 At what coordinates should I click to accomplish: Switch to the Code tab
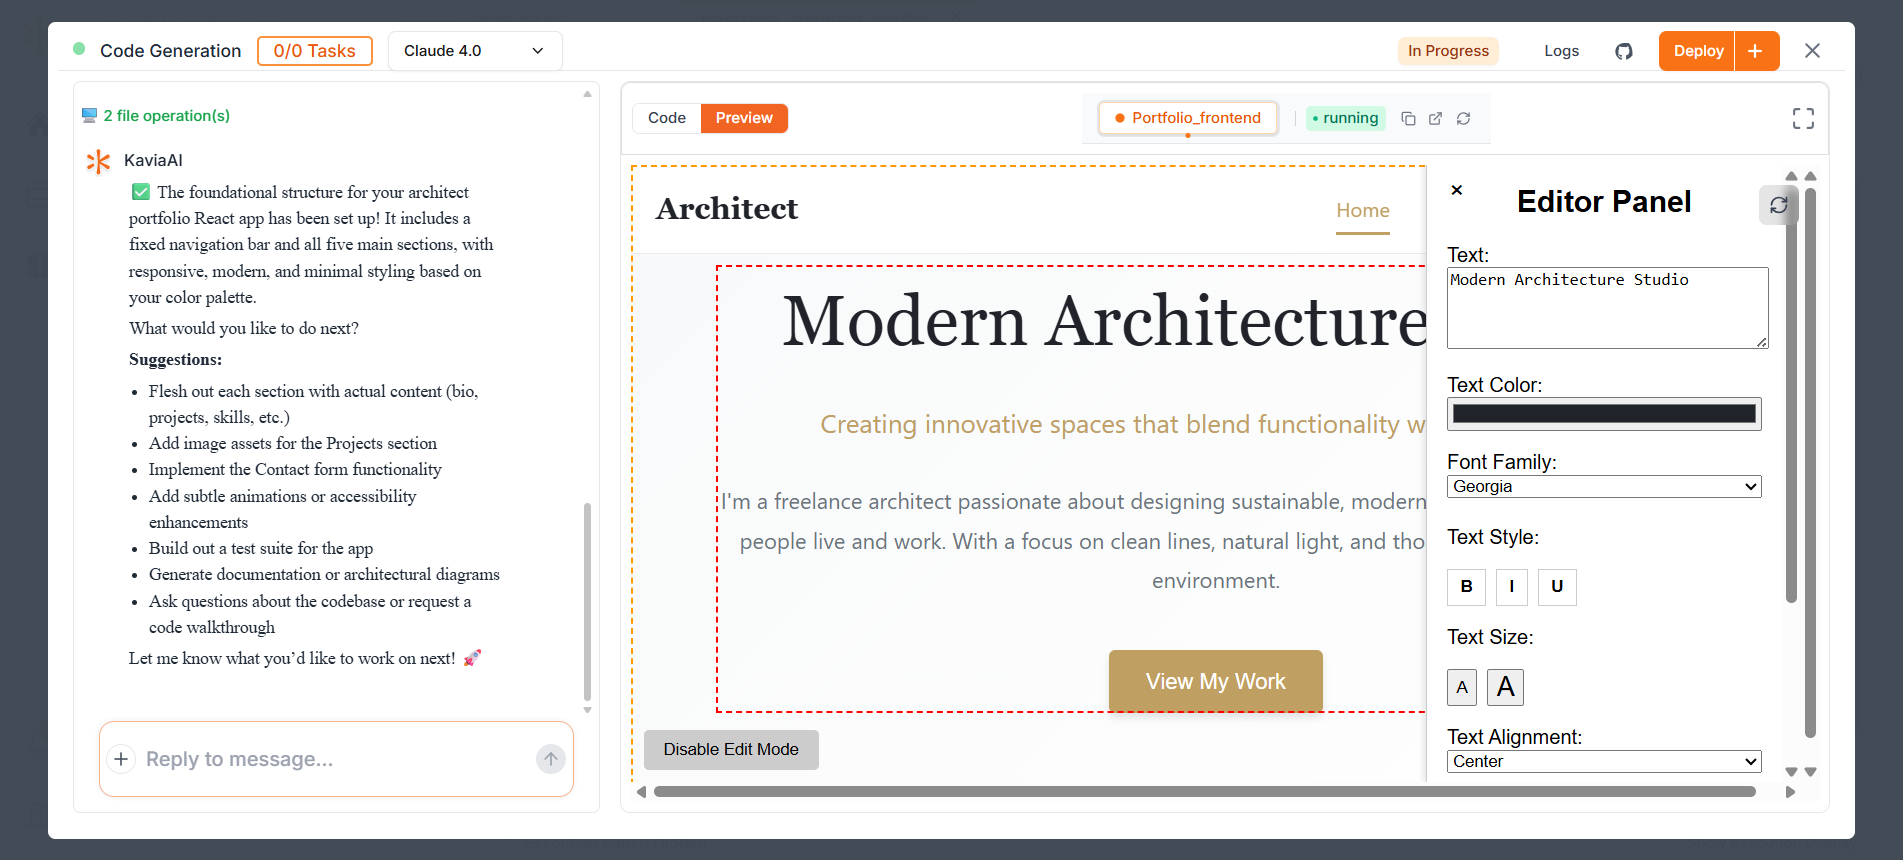[x=666, y=118]
